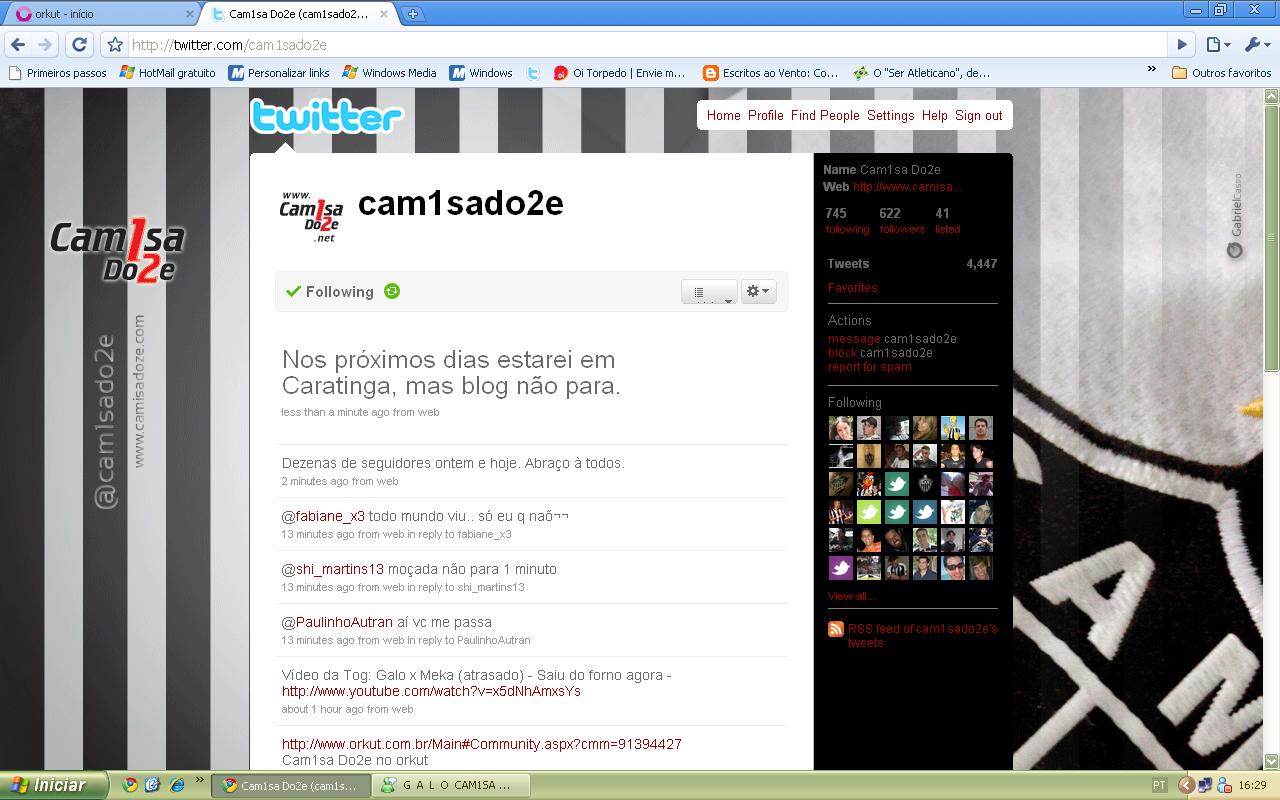Image resolution: width=1280 pixels, height=800 pixels.
Task: Open the profile Web link www.camisa...
Action: (x=907, y=186)
